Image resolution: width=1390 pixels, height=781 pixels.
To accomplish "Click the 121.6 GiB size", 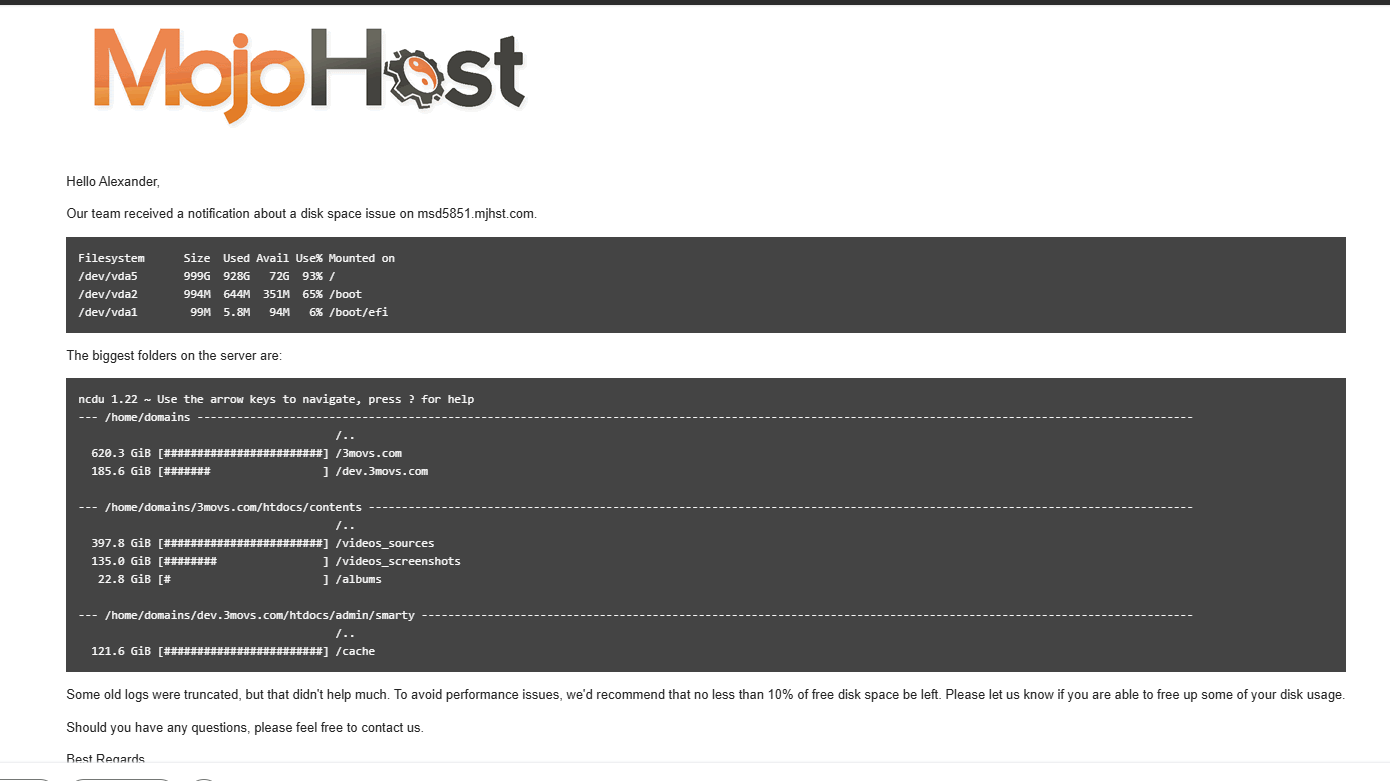I will pyautogui.click(x=121, y=651).
